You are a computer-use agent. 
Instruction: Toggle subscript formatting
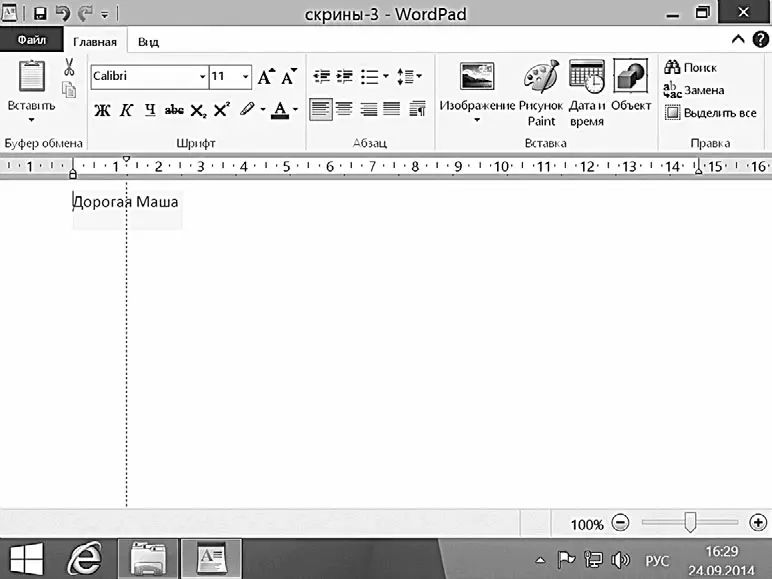coord(198,110)
